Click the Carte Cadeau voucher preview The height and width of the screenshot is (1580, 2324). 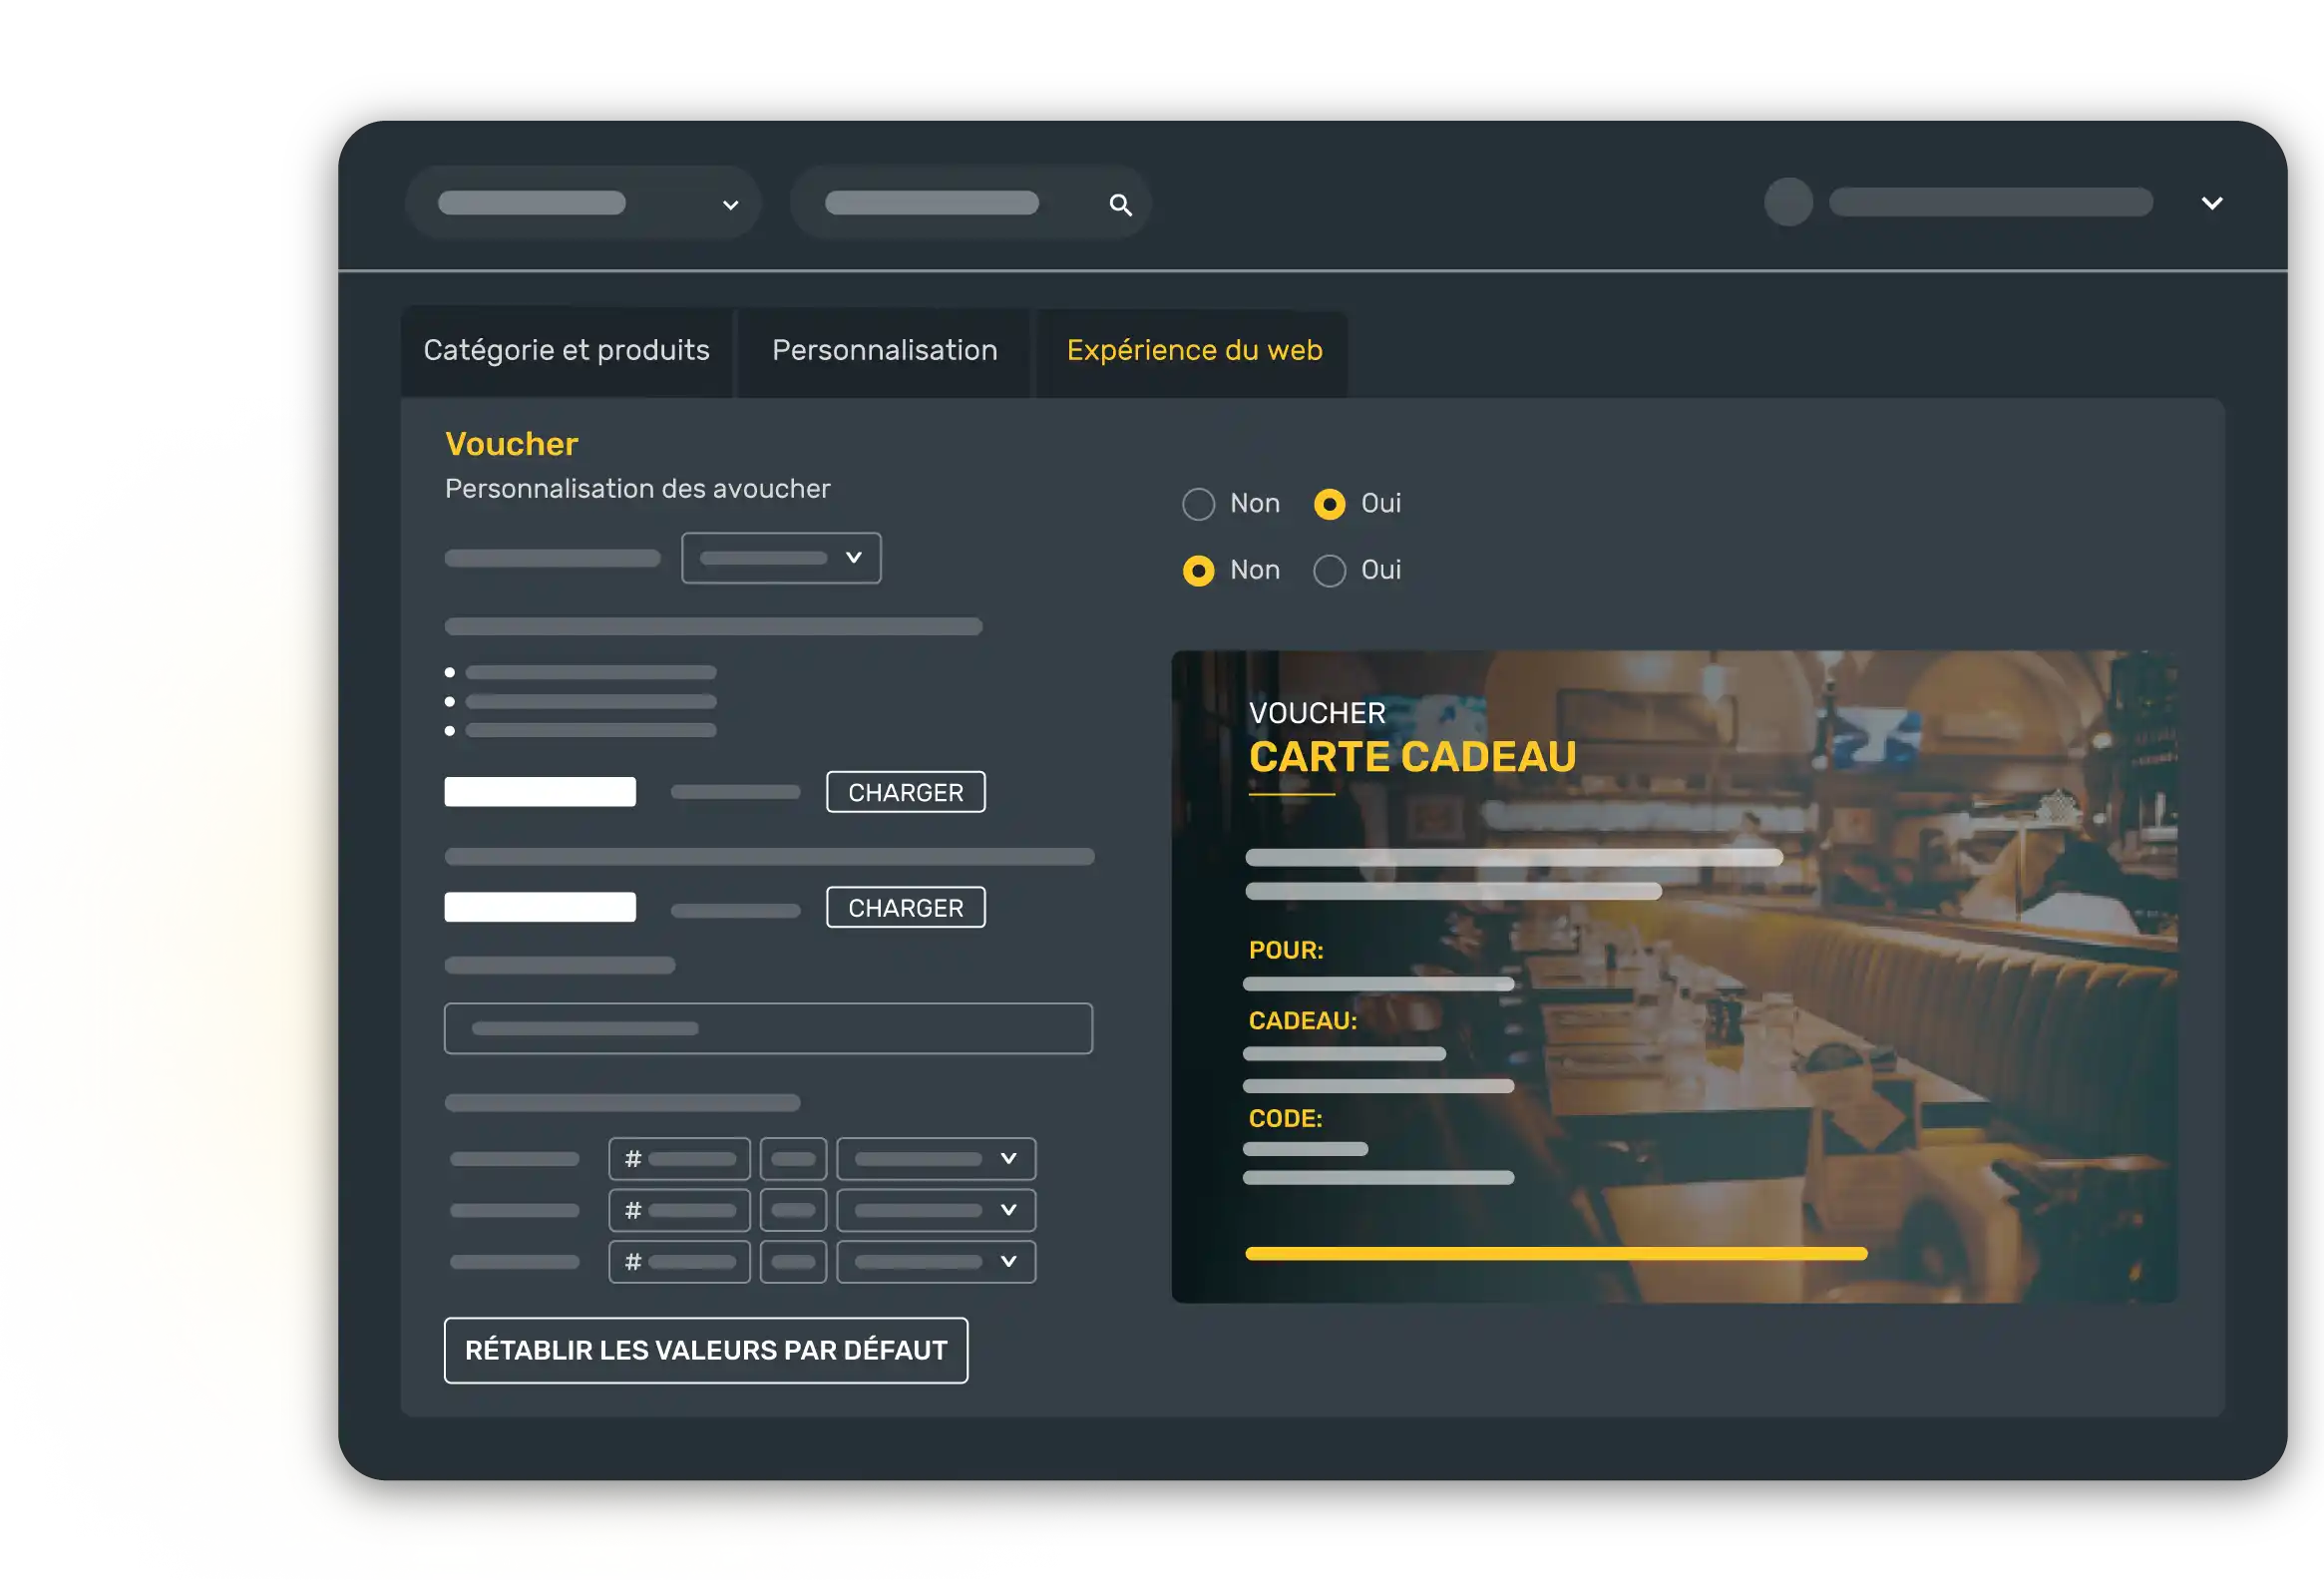(x=1673, y=976)
